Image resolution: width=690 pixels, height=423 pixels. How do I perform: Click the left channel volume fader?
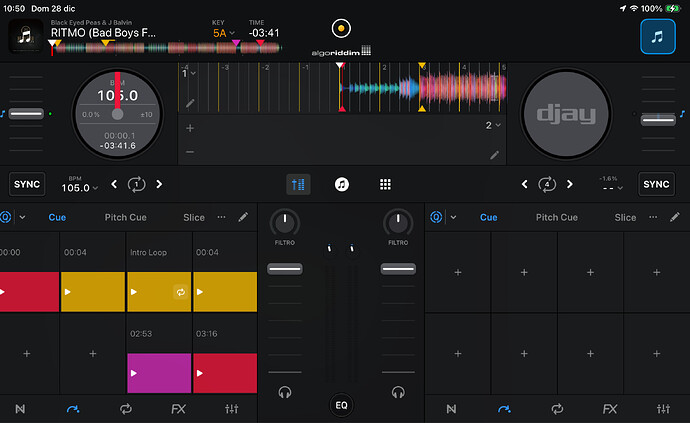pos(284,268)
